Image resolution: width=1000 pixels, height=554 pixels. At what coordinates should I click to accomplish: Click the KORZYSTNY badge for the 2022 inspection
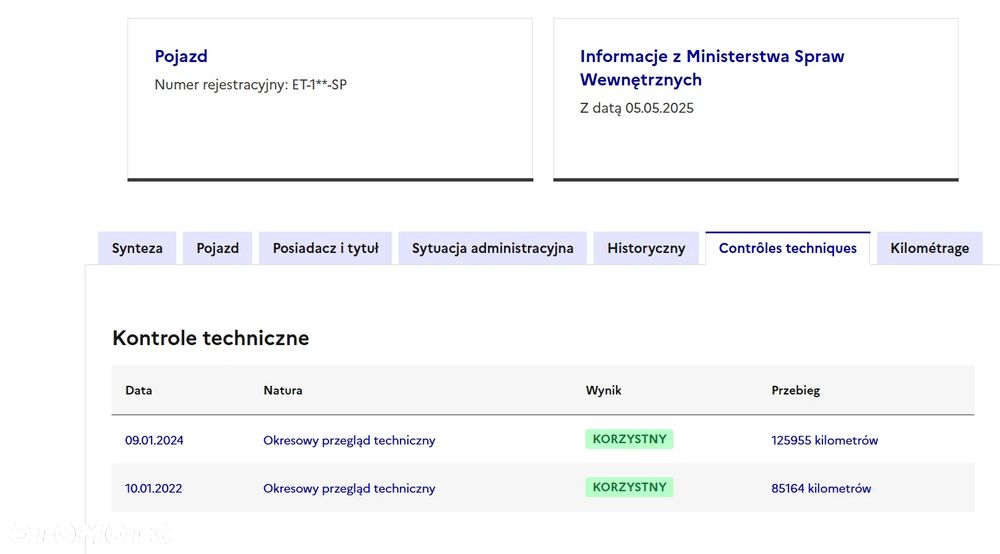[629, 488]
